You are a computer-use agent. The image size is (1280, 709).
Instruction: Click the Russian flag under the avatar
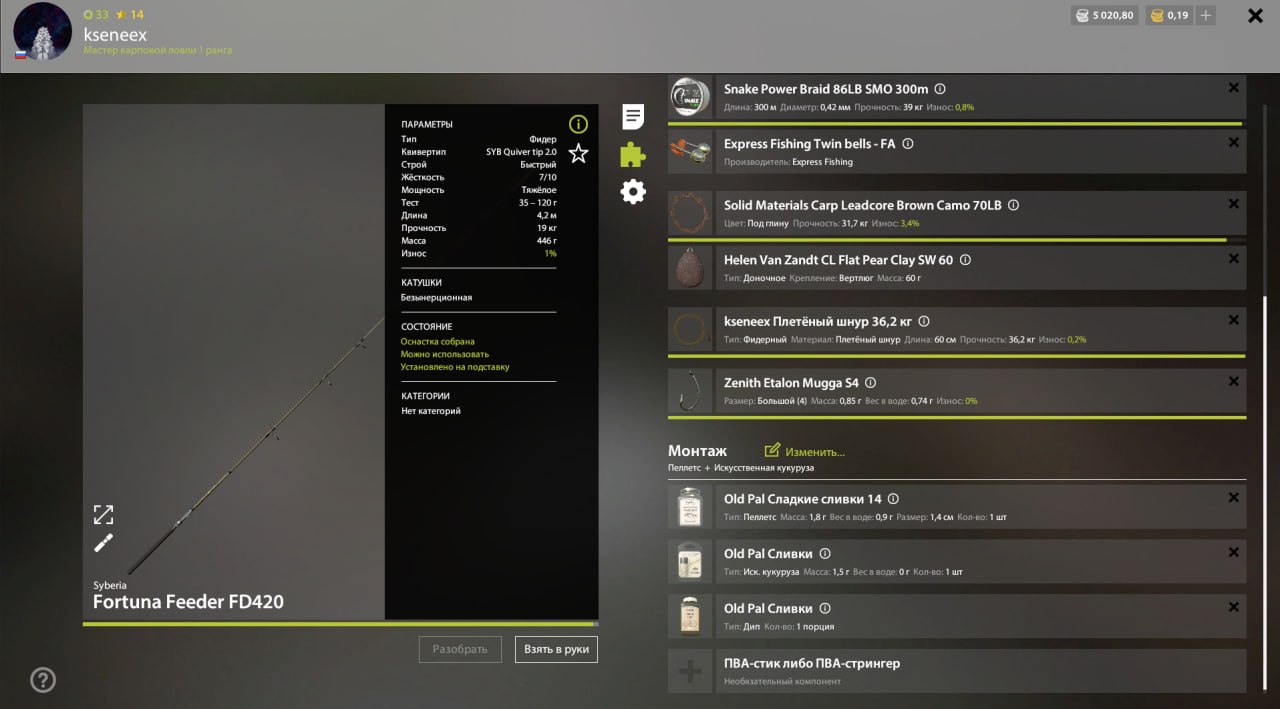20,54
